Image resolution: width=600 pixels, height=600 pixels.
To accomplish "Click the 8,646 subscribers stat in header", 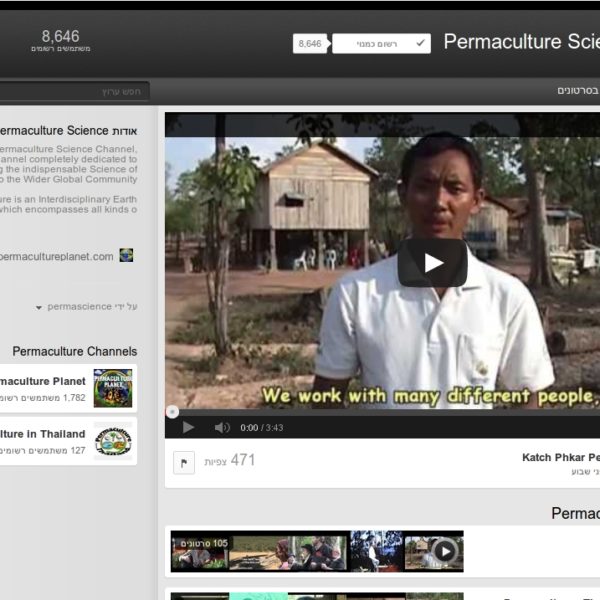I will click(x=60, y=40).
